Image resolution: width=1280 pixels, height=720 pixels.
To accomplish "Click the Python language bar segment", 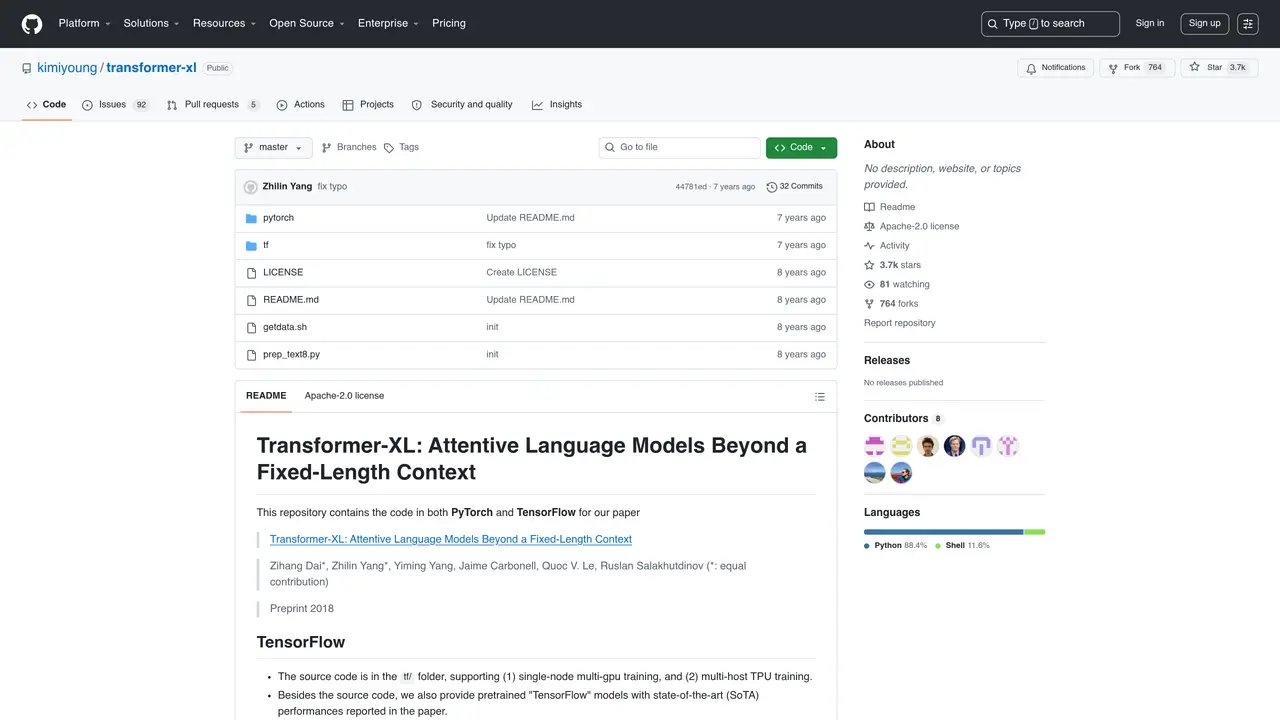I will tap(944, 532).
